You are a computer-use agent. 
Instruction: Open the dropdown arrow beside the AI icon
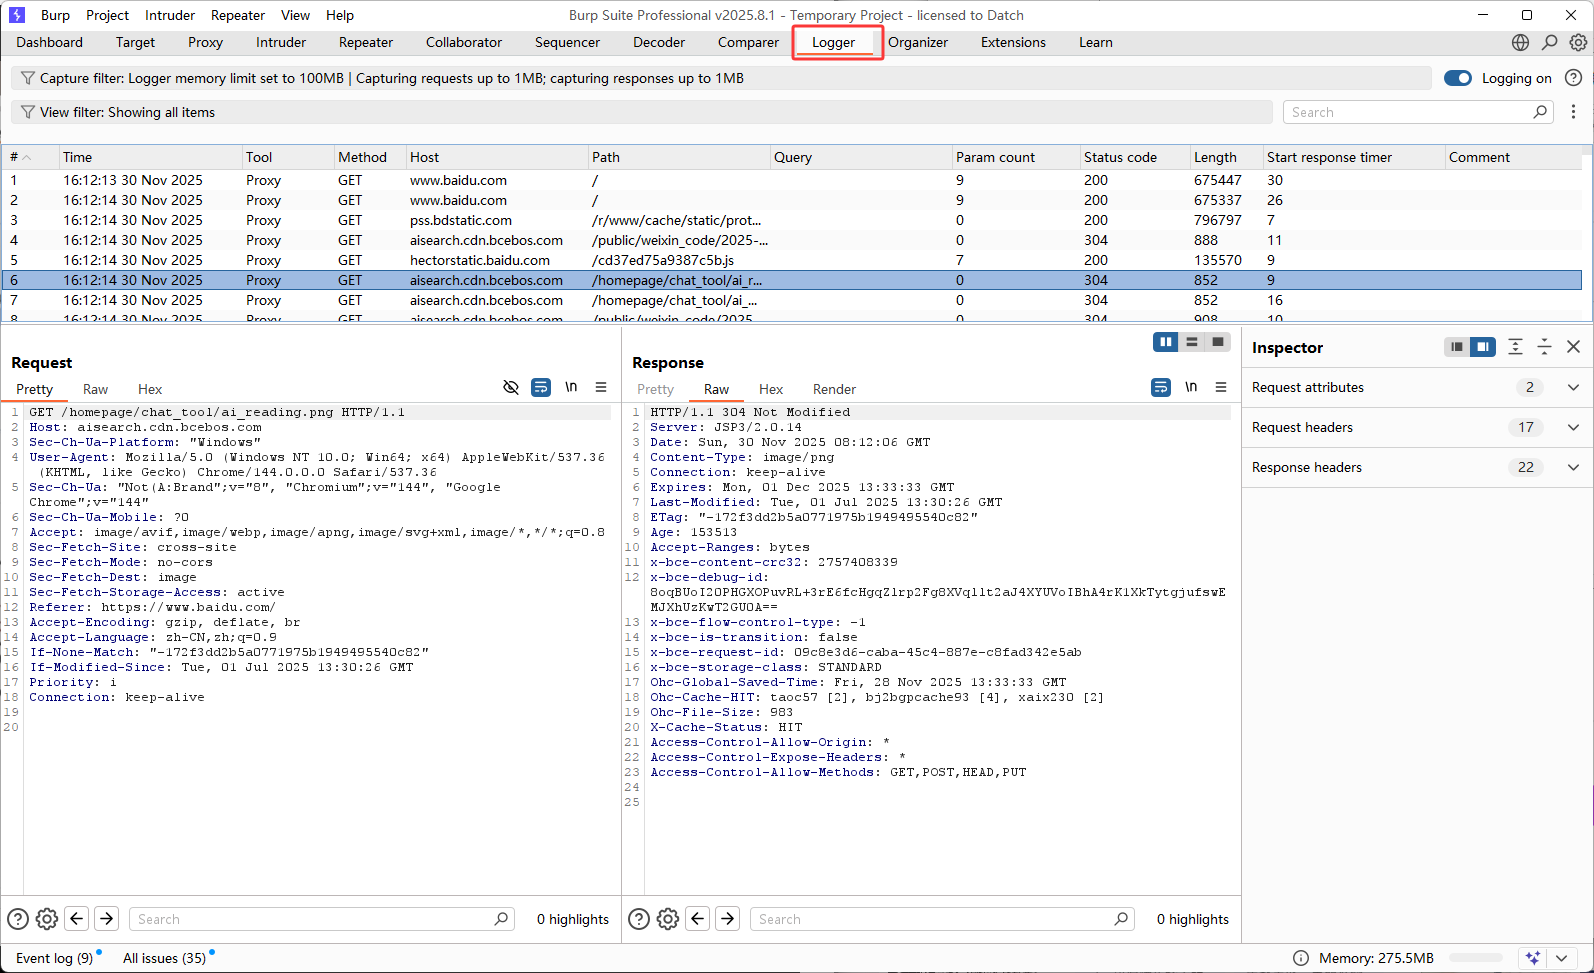coord(1561,958)
